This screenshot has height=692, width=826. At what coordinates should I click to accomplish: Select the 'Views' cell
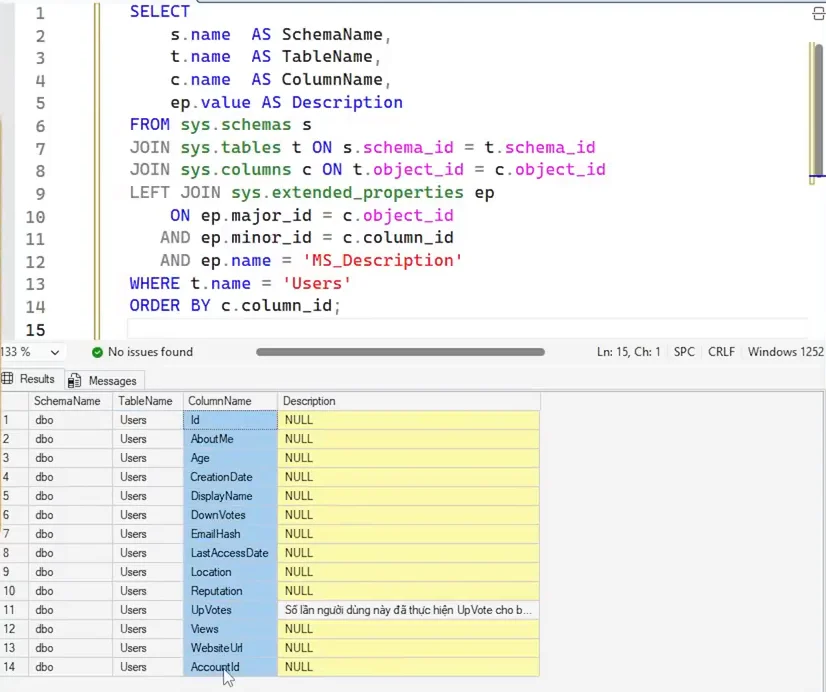pyautogui.click(x=230, y=629)
